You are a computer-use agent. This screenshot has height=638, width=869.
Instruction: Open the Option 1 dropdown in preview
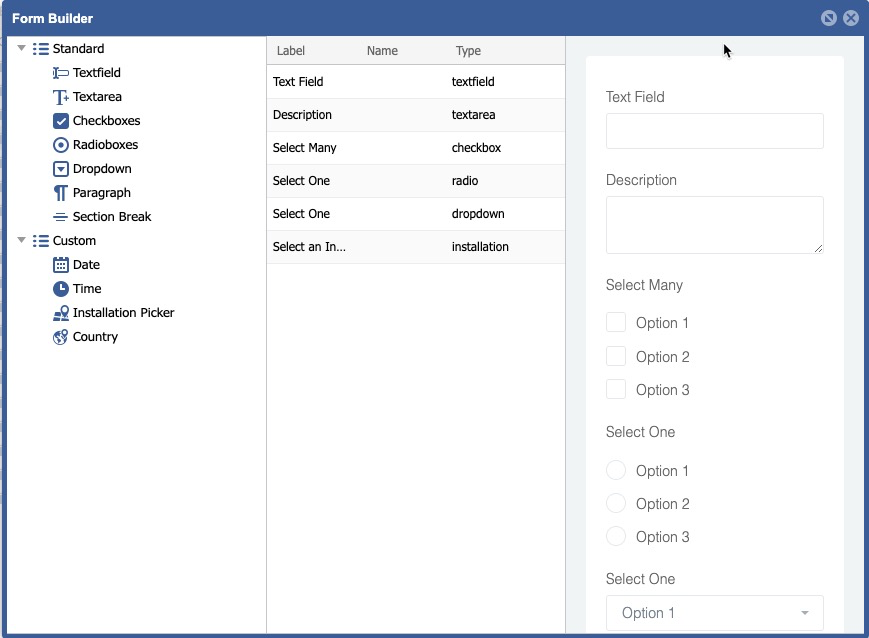714,613
